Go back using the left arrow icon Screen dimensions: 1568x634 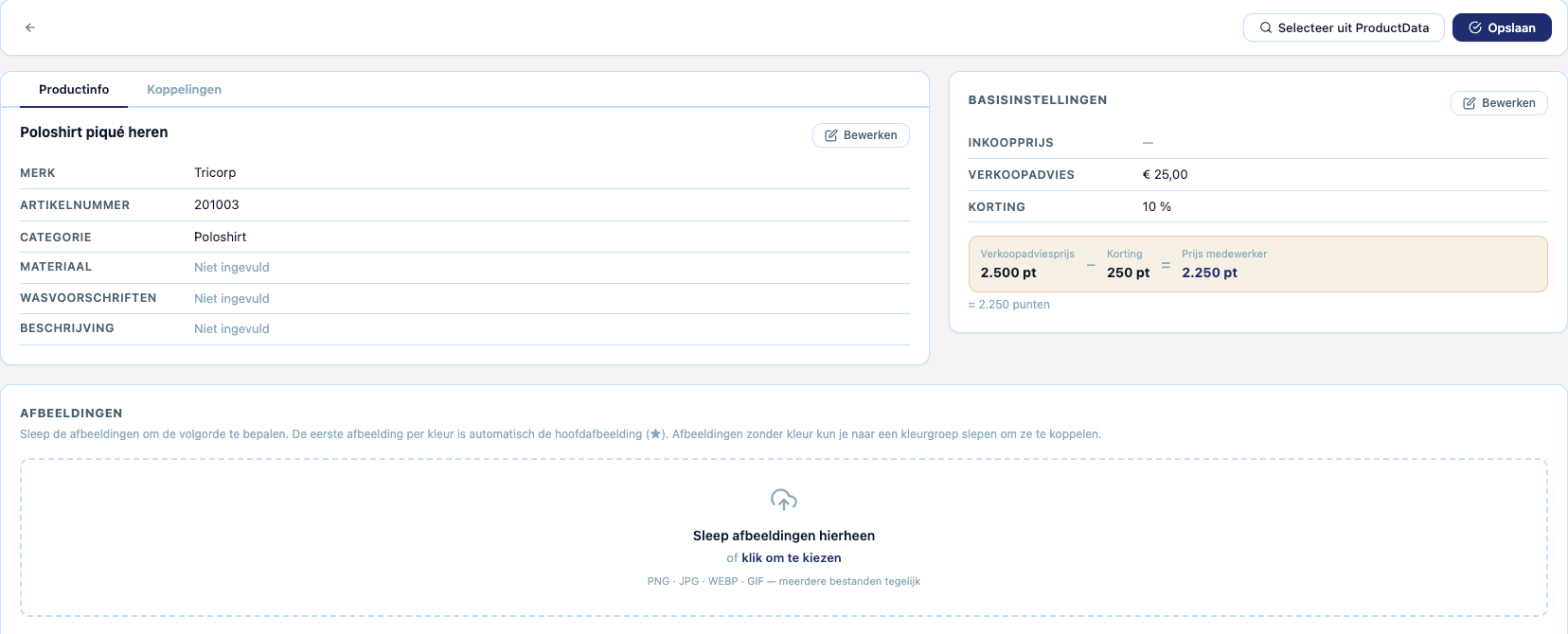click(x=30, y=28)
